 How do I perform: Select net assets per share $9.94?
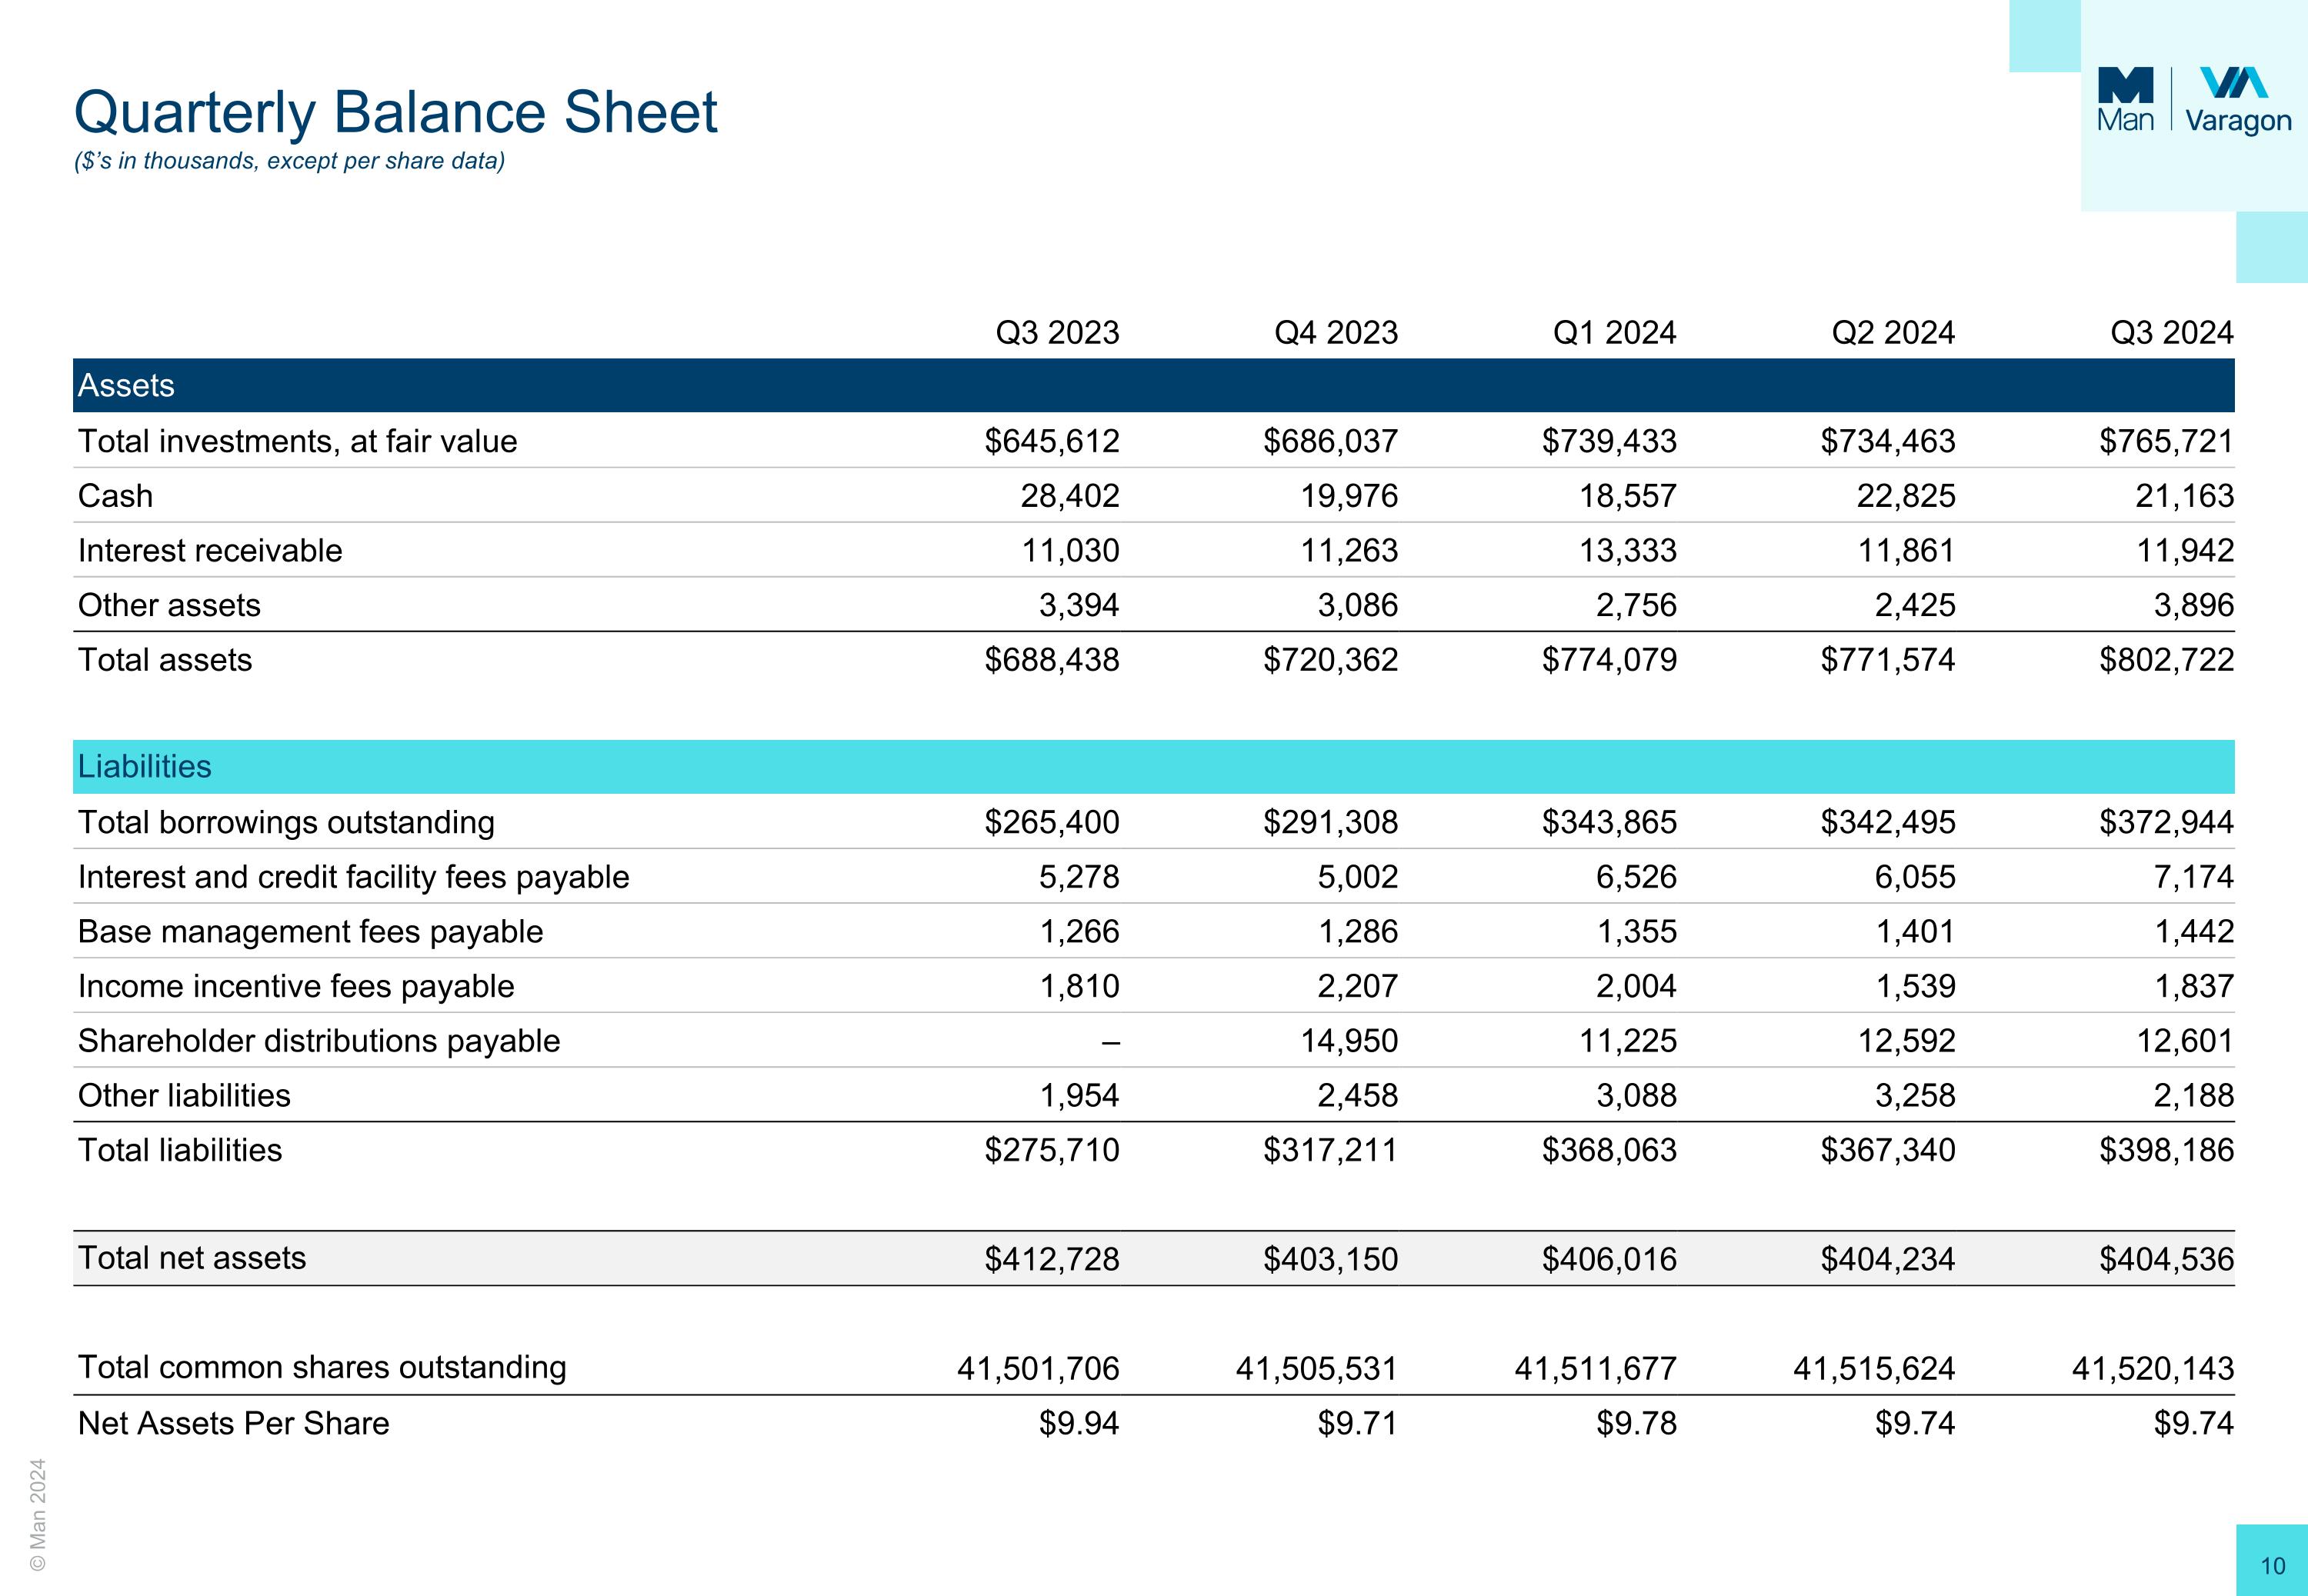[x=1079, y=1423]
